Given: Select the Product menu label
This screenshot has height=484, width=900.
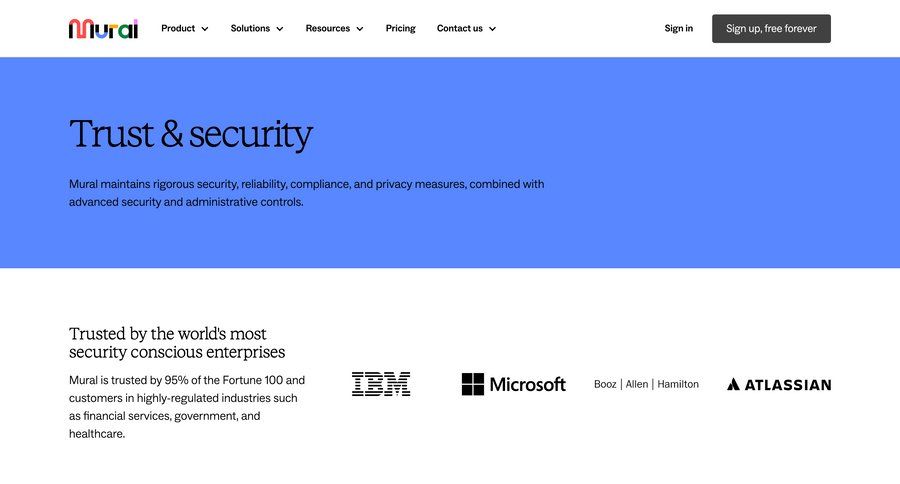Looking at the screenshot, I should pyautogui.click(x=178, y=29).
